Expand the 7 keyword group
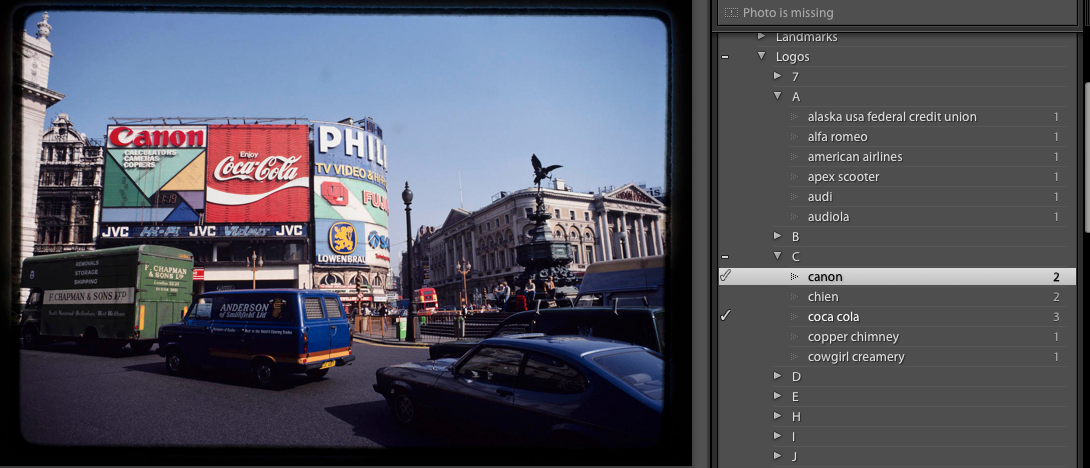1090x468 pixels. pyautogui.click(x=778, y=76)
